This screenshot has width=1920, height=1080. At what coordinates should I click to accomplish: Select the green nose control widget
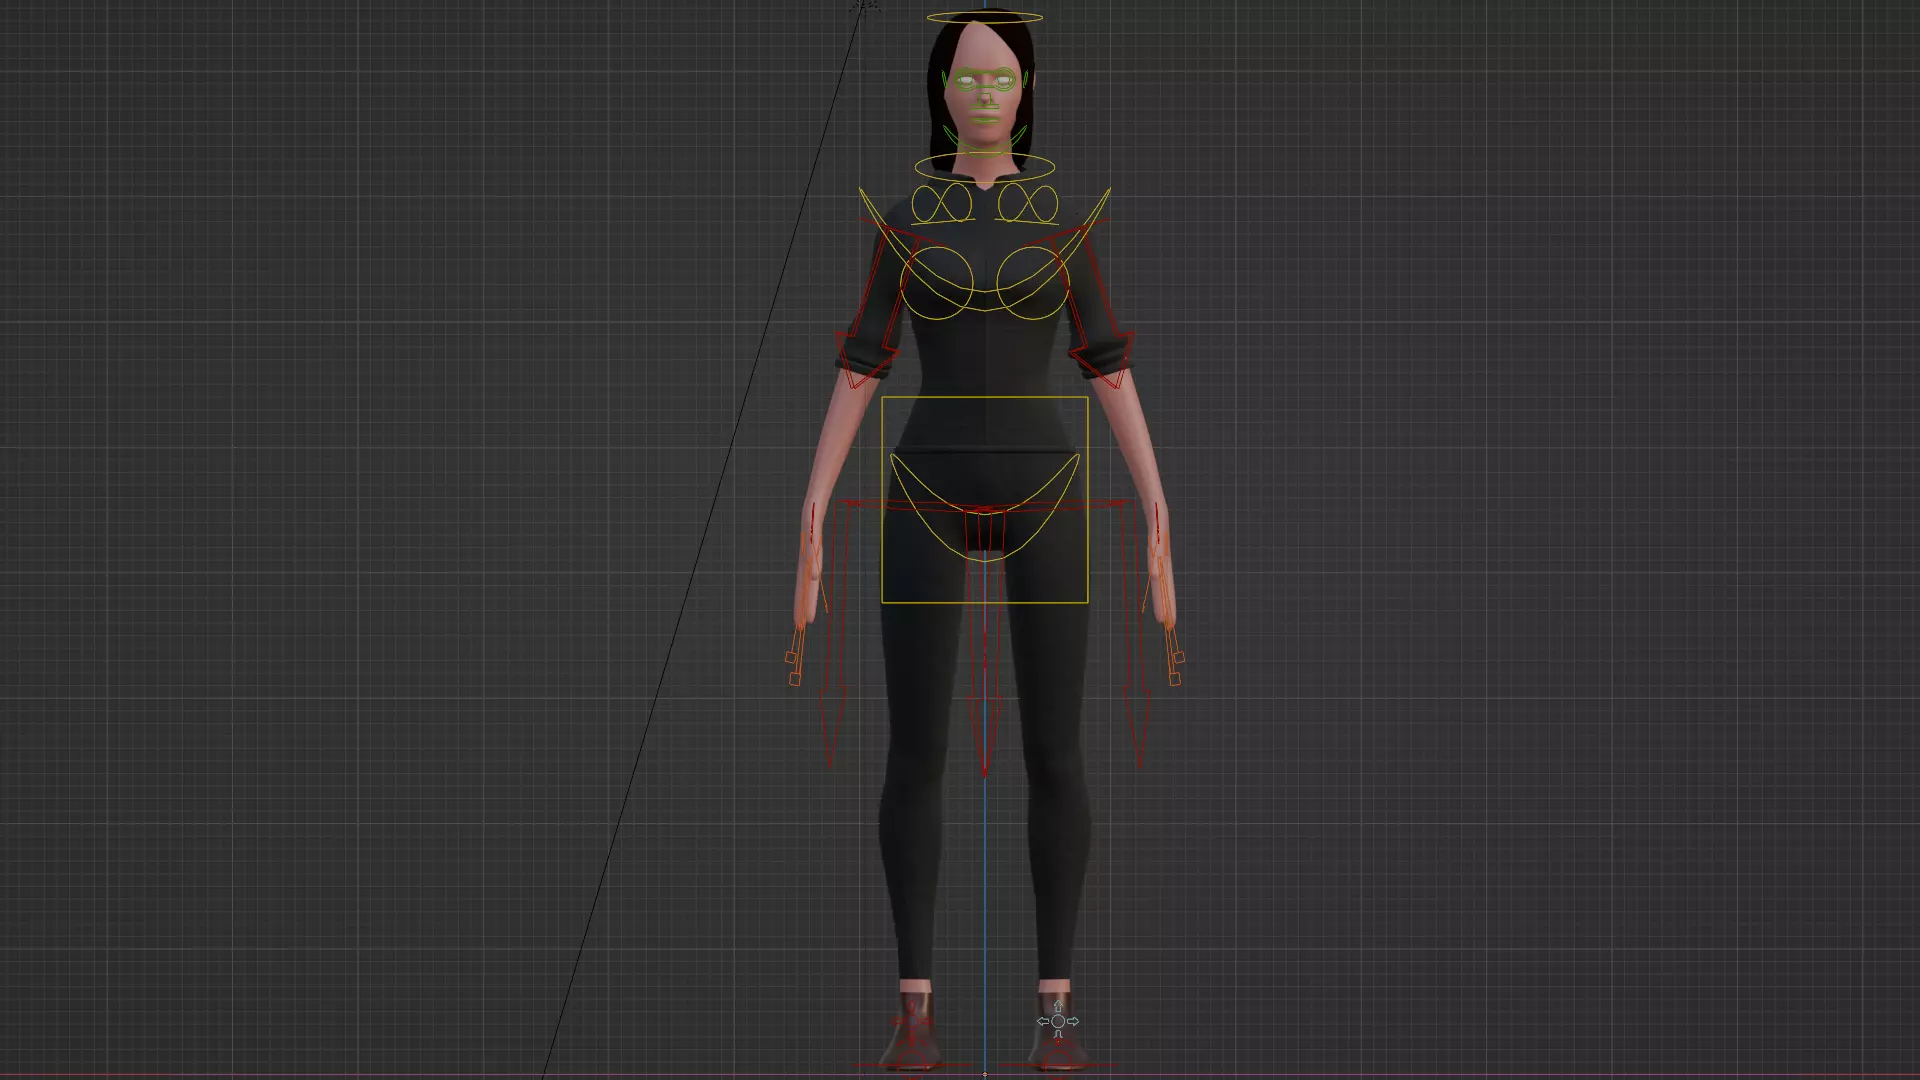coord(985,98)
